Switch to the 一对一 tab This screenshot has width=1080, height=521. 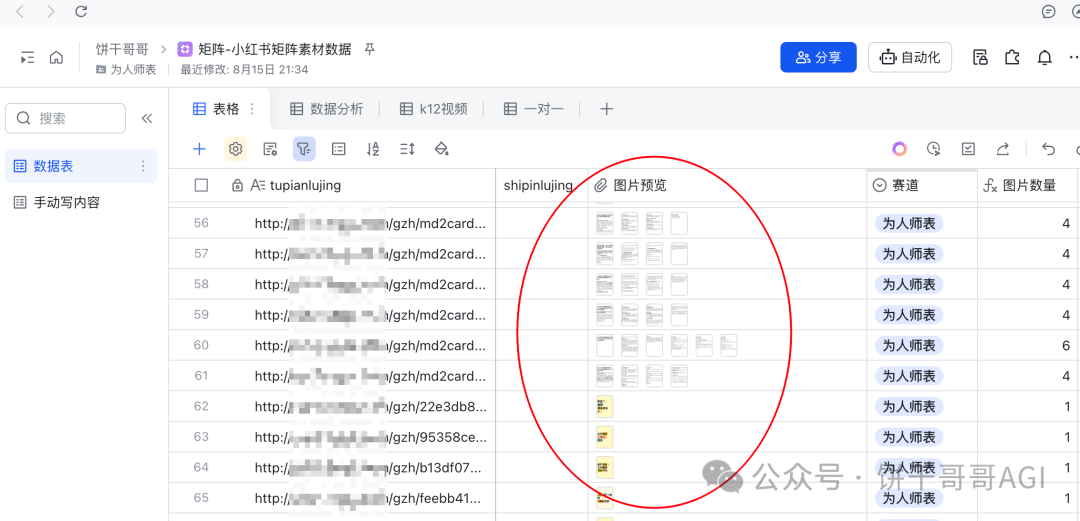[x=534, y=109]
